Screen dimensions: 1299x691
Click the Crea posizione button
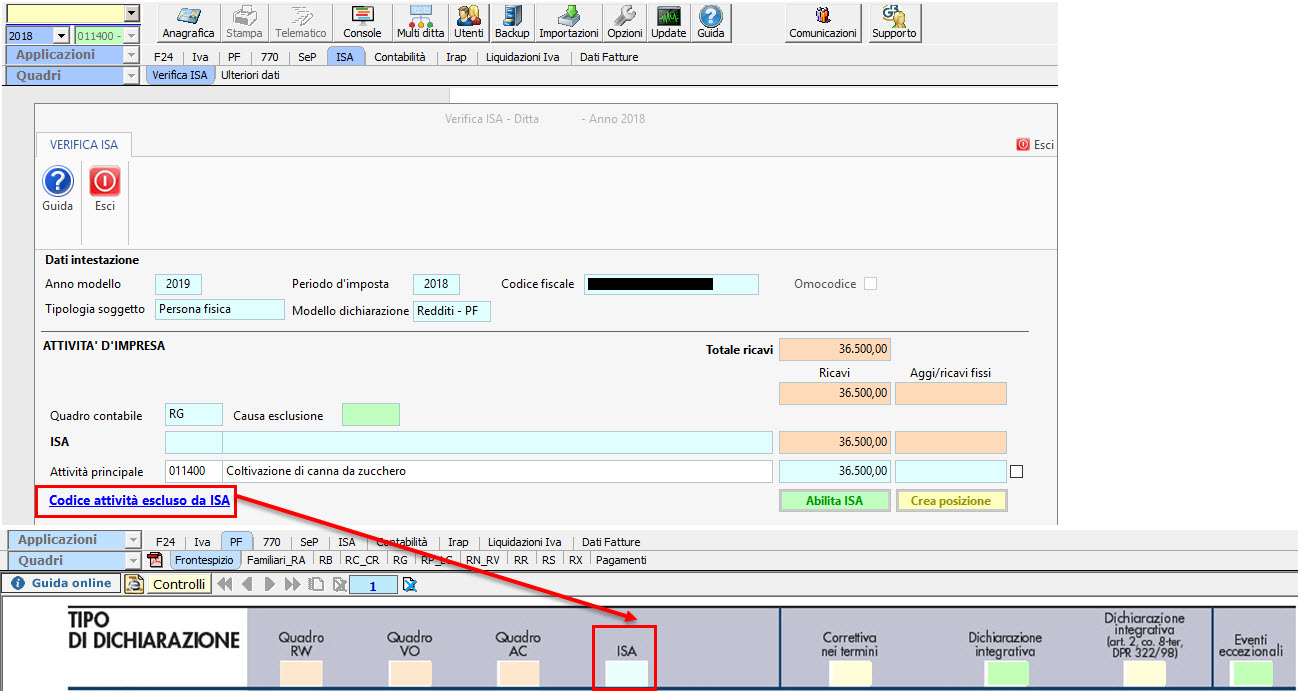(x=951, y=501)
